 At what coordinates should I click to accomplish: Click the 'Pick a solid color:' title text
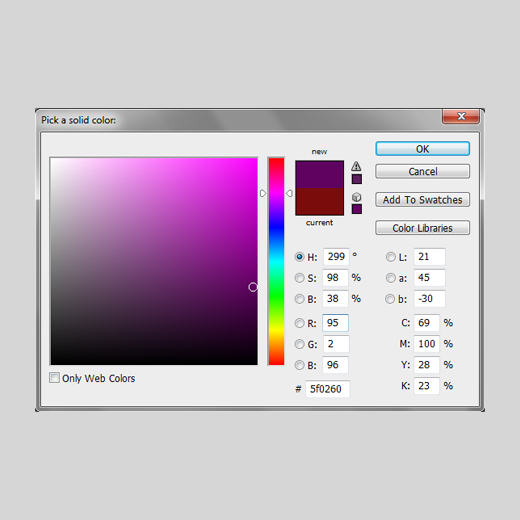79,120
